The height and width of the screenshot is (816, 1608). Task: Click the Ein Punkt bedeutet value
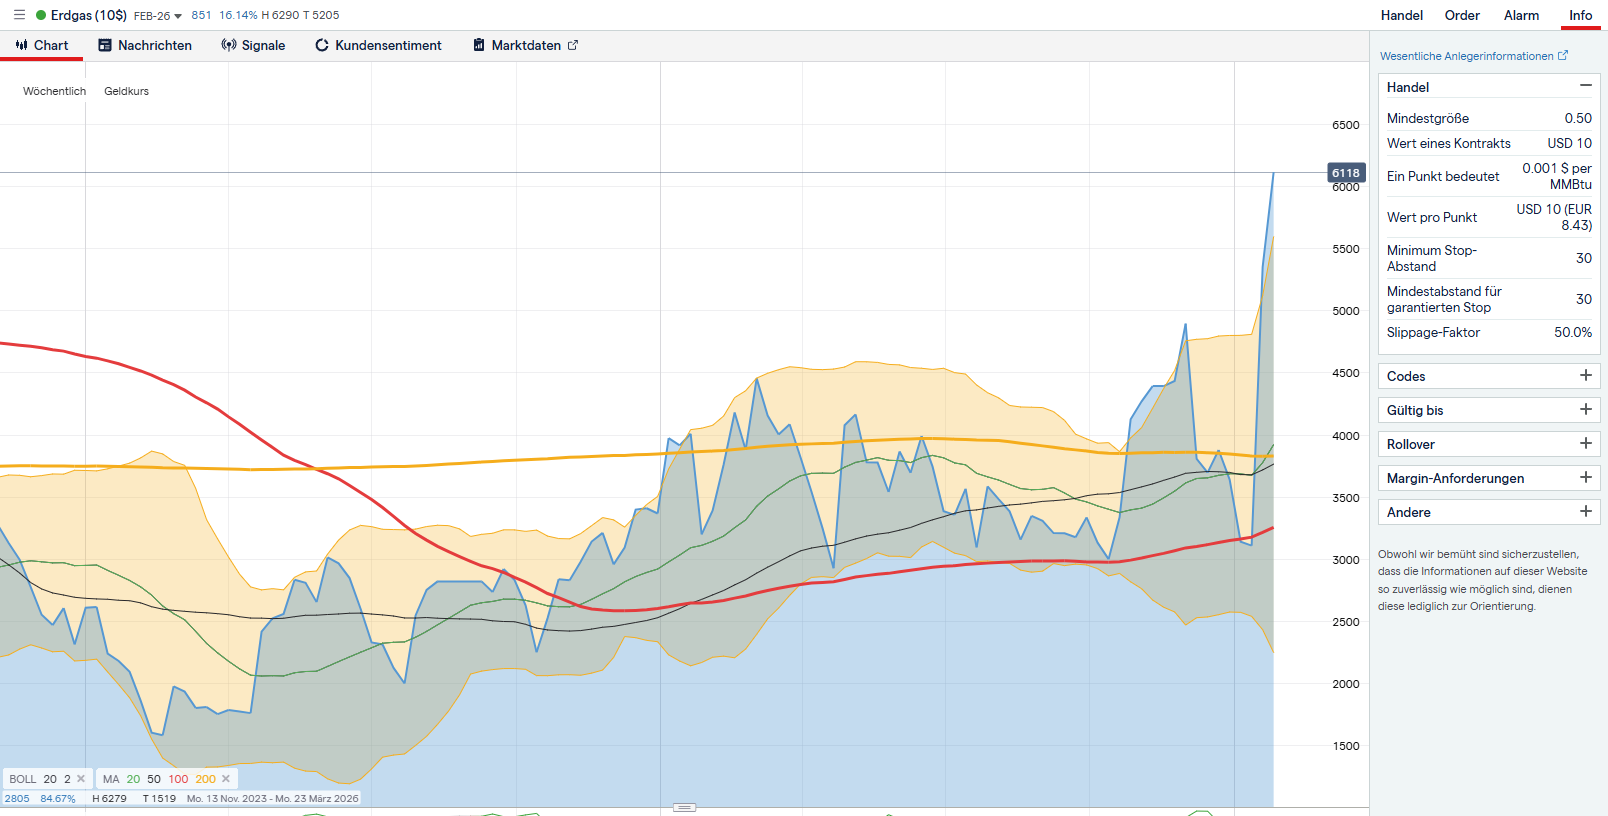(x=1557, y=176)
